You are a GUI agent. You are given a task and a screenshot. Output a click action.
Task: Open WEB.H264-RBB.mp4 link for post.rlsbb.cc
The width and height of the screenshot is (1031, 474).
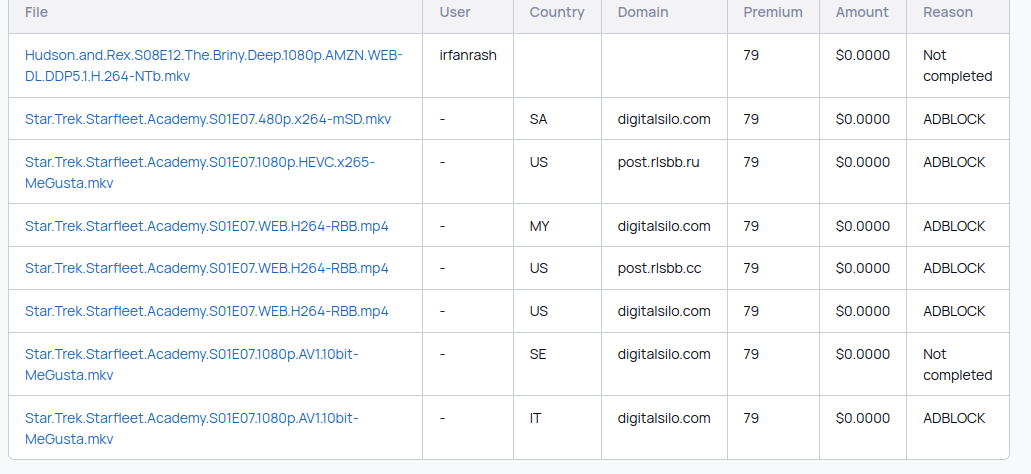click(206, 268)
